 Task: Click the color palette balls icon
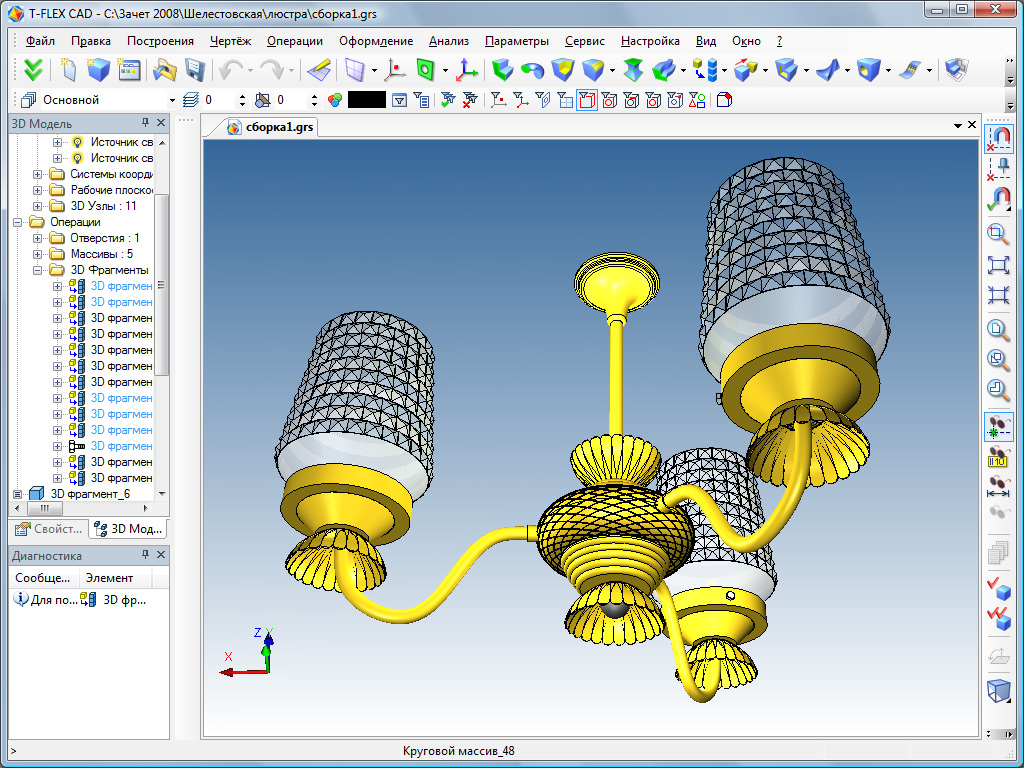click(335, 100)
